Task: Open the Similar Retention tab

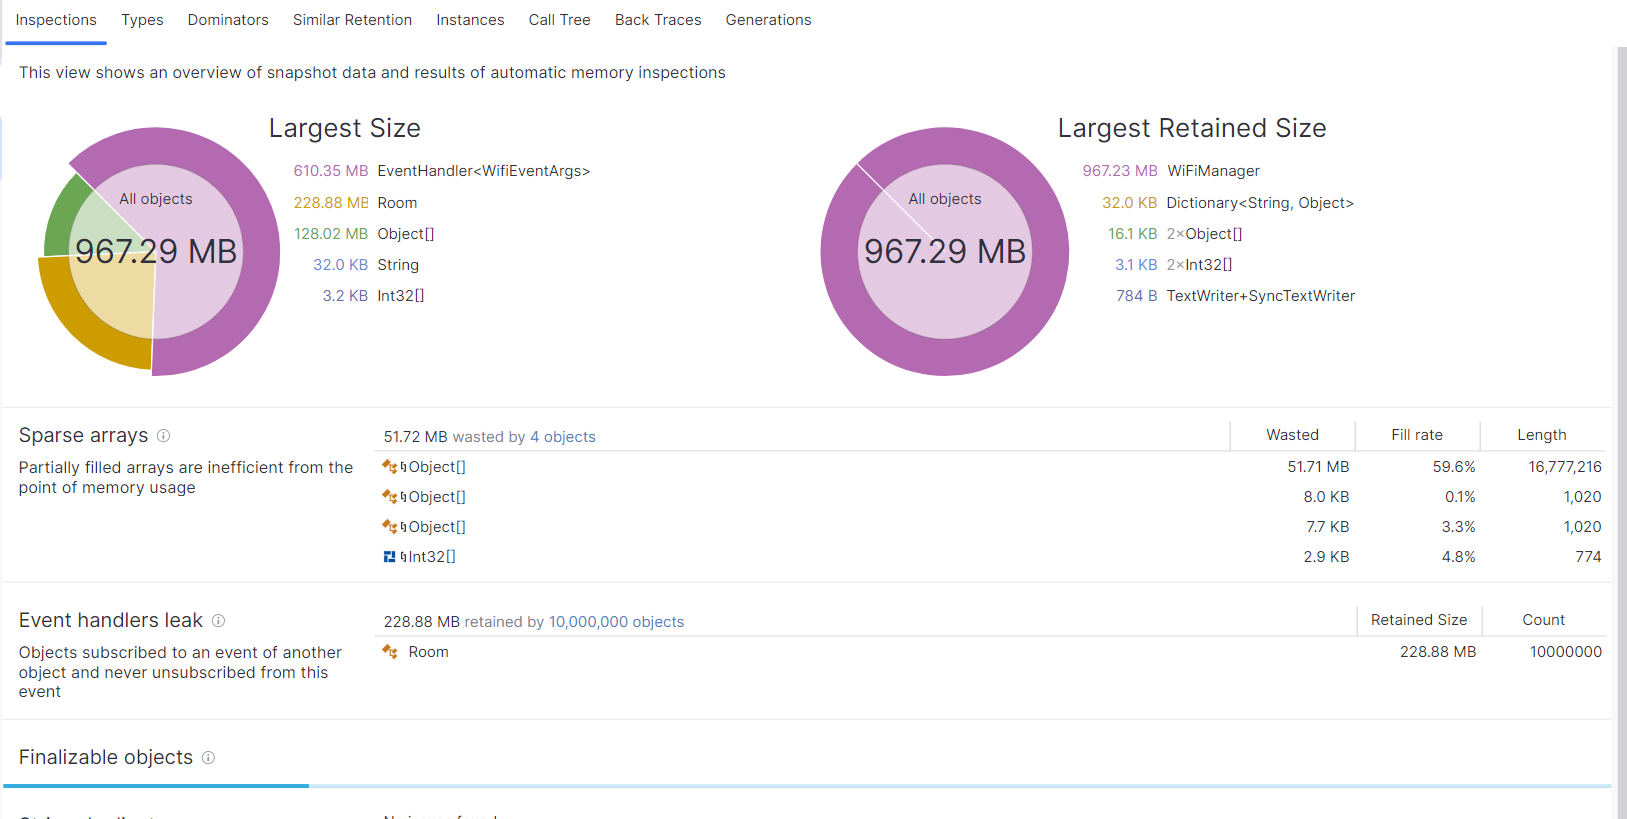Action: [352, 20]
